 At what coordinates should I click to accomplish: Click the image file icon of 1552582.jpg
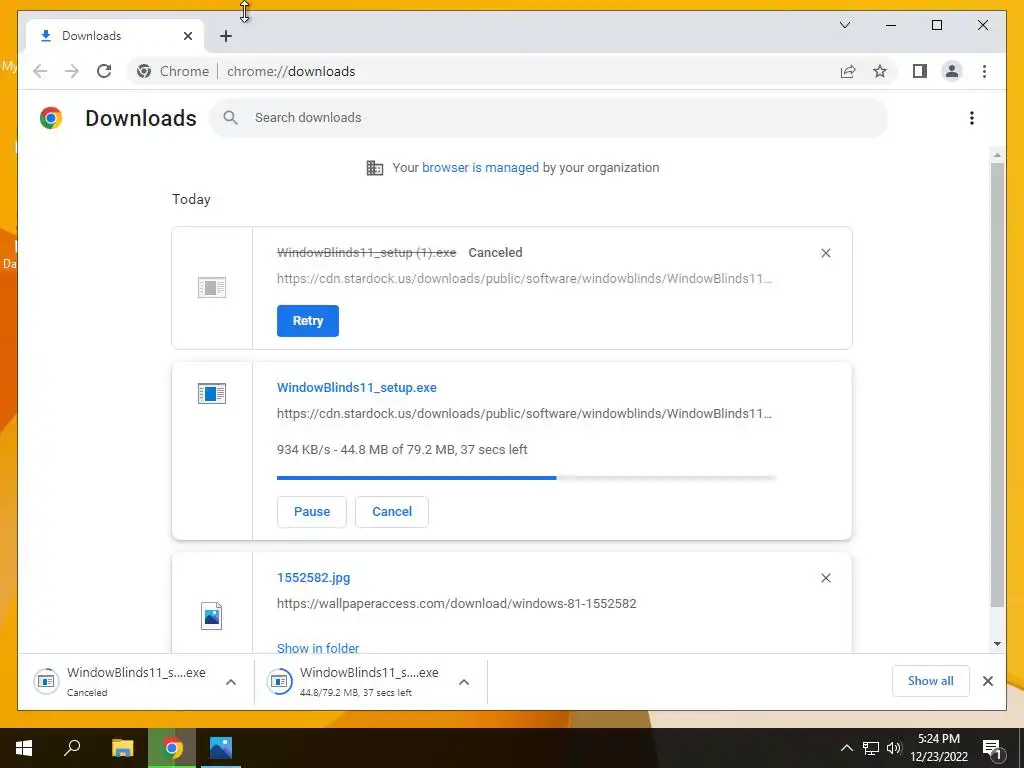(212, 616)
